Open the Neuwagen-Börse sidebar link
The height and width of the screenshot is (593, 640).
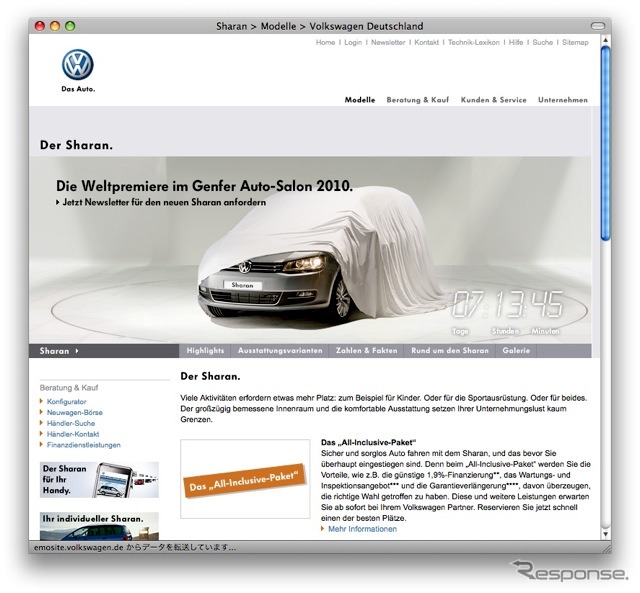pos(75,413)
